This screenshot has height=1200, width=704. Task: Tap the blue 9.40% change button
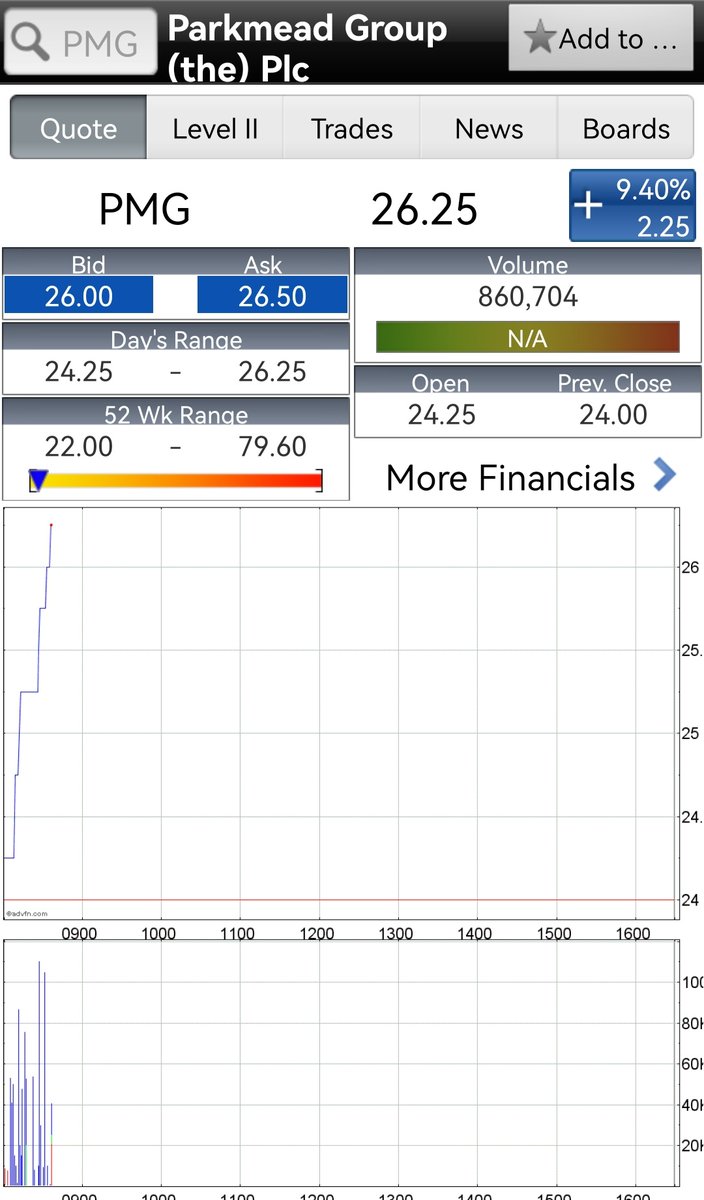pyautogui.click(x=633, y=206)
